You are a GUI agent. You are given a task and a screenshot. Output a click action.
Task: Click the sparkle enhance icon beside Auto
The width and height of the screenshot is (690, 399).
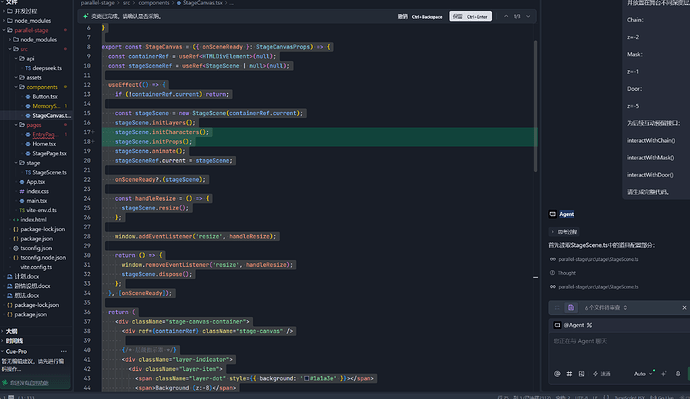tap(664, 373)
